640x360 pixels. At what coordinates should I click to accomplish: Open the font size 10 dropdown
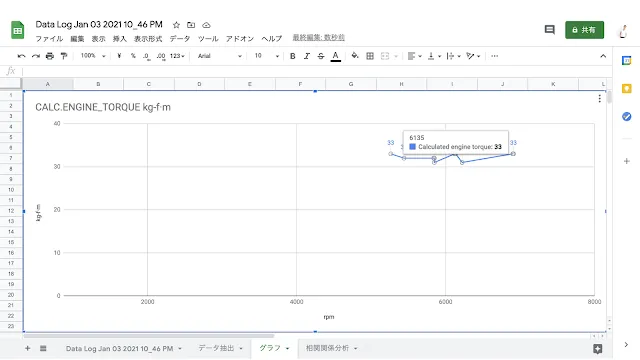pos(267,56)
